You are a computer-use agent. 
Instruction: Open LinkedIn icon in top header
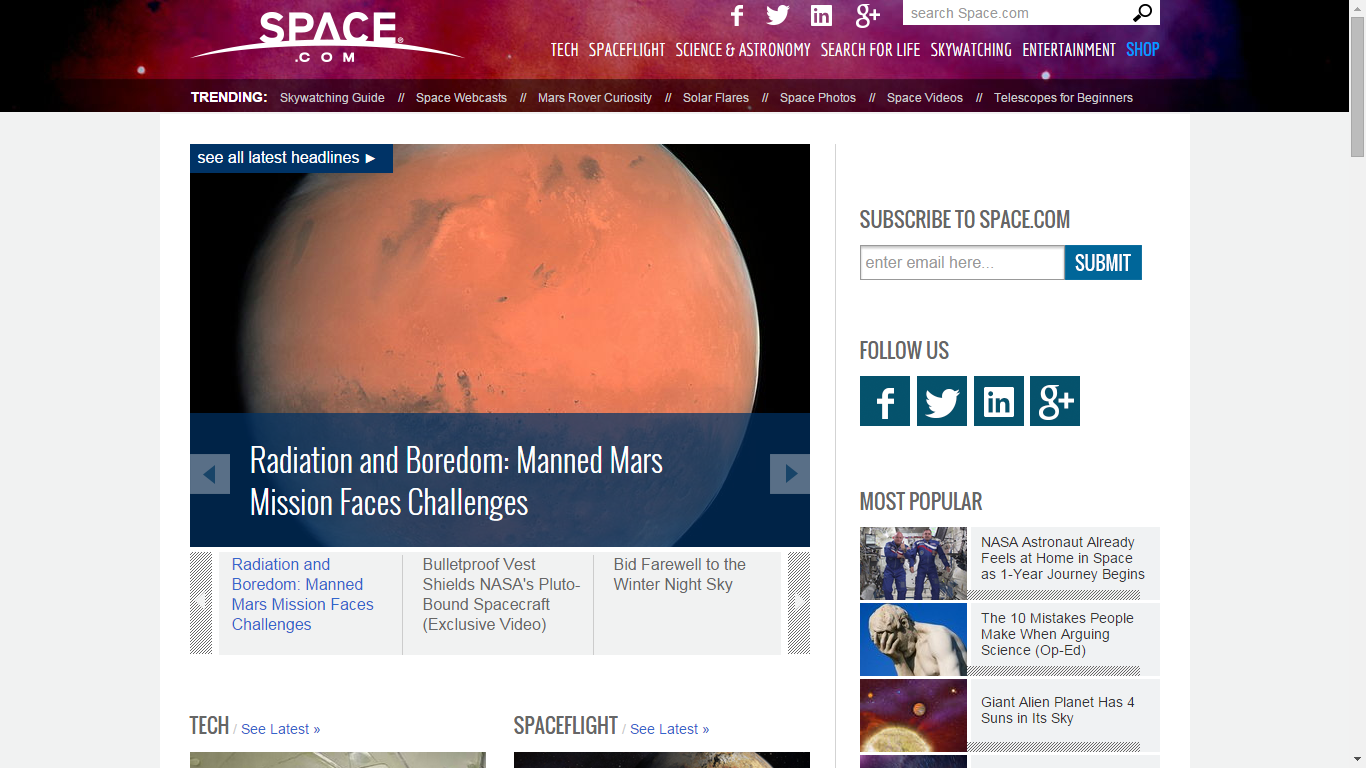(822, 15)
